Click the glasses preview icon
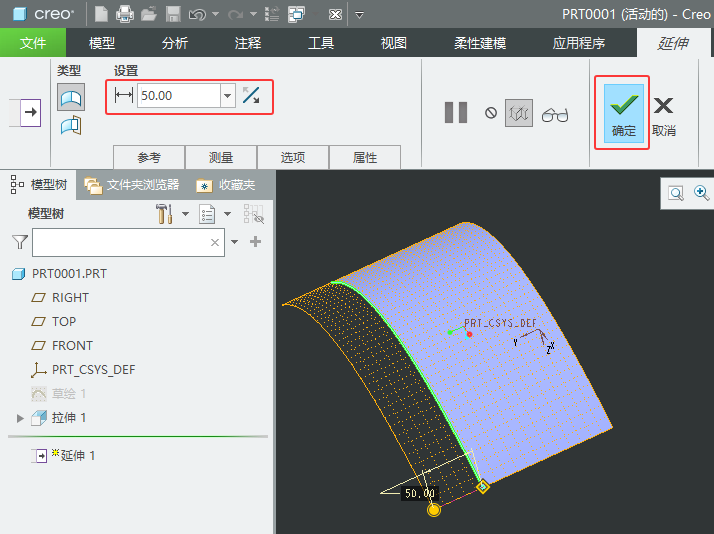This screenshot has width=714, height=534. [x=554, y=114]
